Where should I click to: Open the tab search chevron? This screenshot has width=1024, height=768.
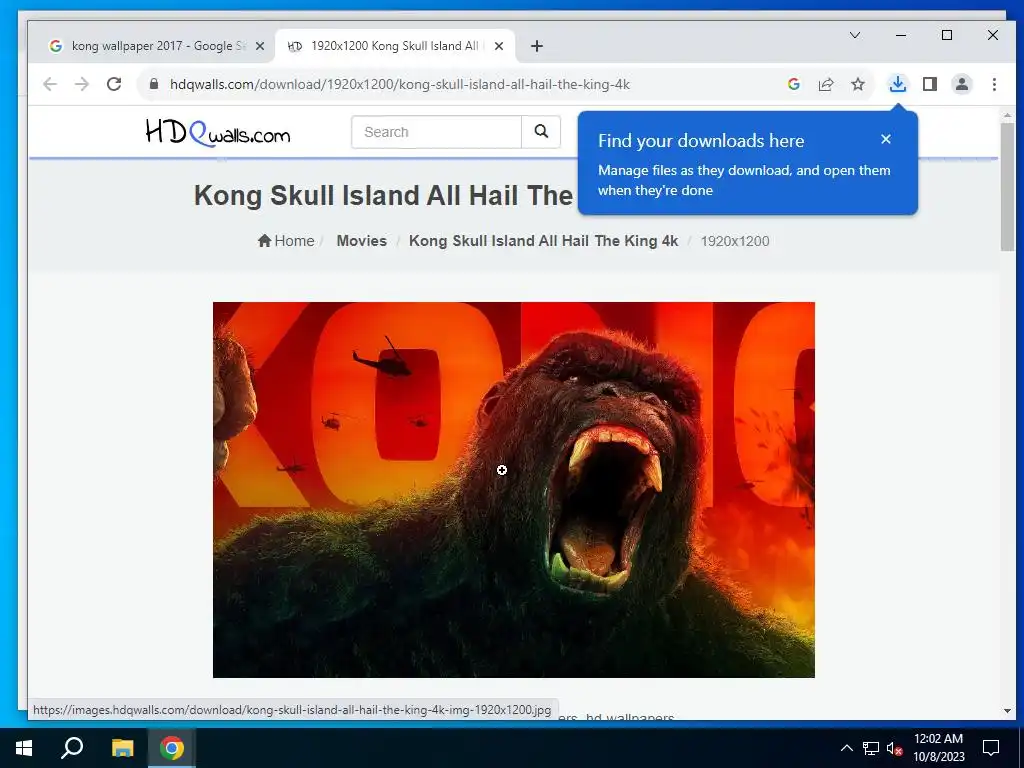(x=855, y=35)
